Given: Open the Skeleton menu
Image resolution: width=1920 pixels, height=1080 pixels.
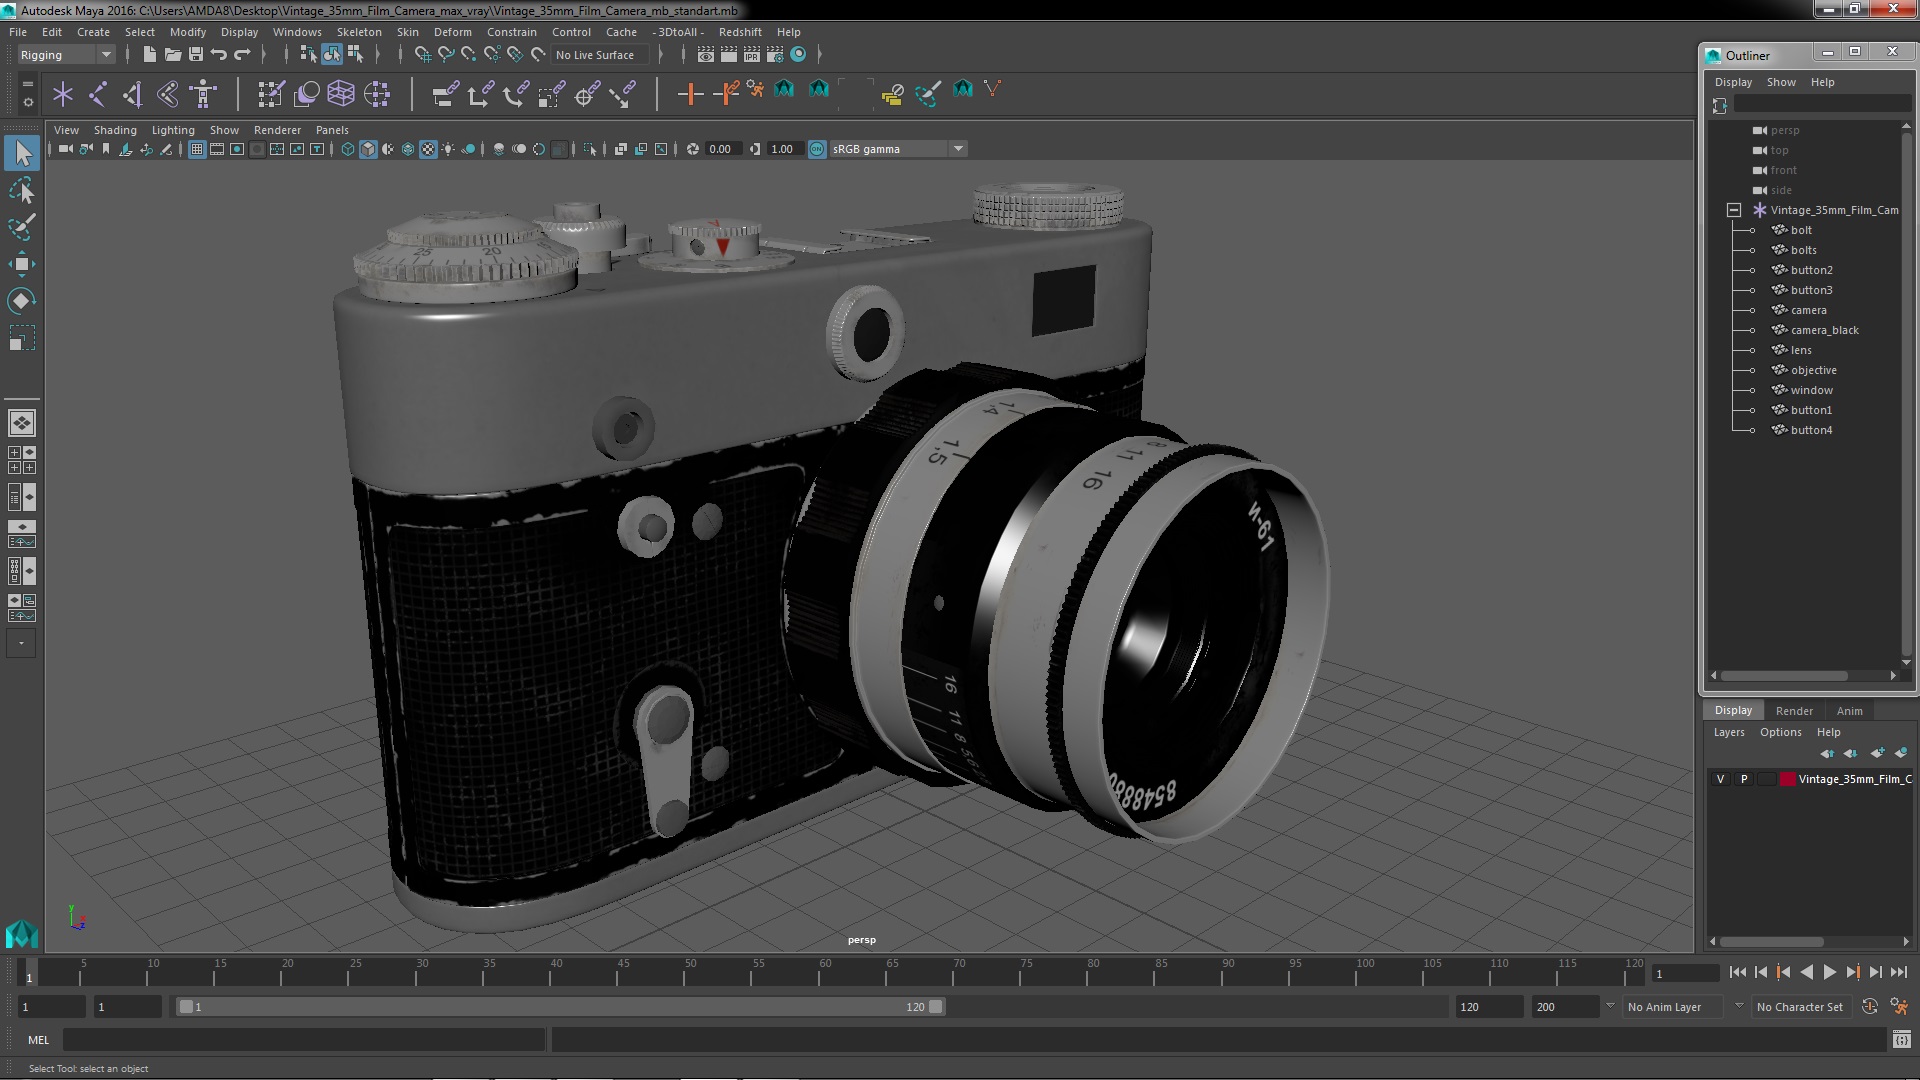Looking at the screenshot, I should point(359,32).
